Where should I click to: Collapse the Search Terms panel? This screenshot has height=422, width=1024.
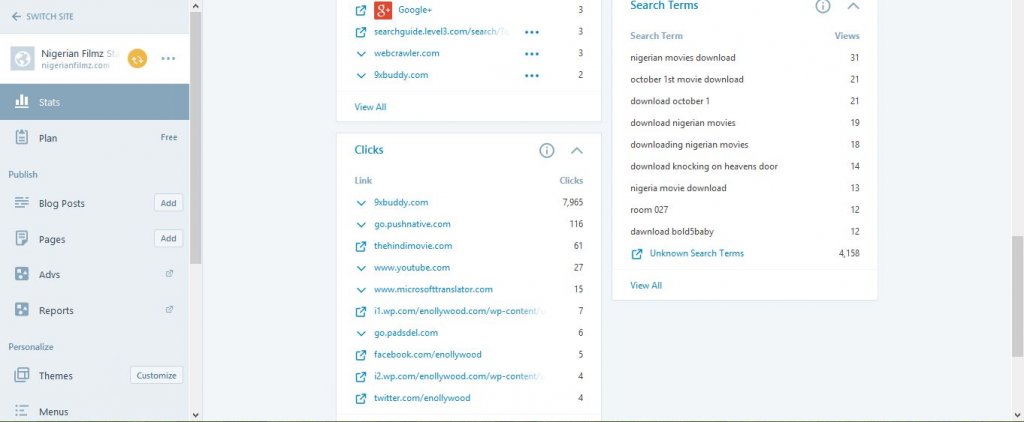(853, 6)
